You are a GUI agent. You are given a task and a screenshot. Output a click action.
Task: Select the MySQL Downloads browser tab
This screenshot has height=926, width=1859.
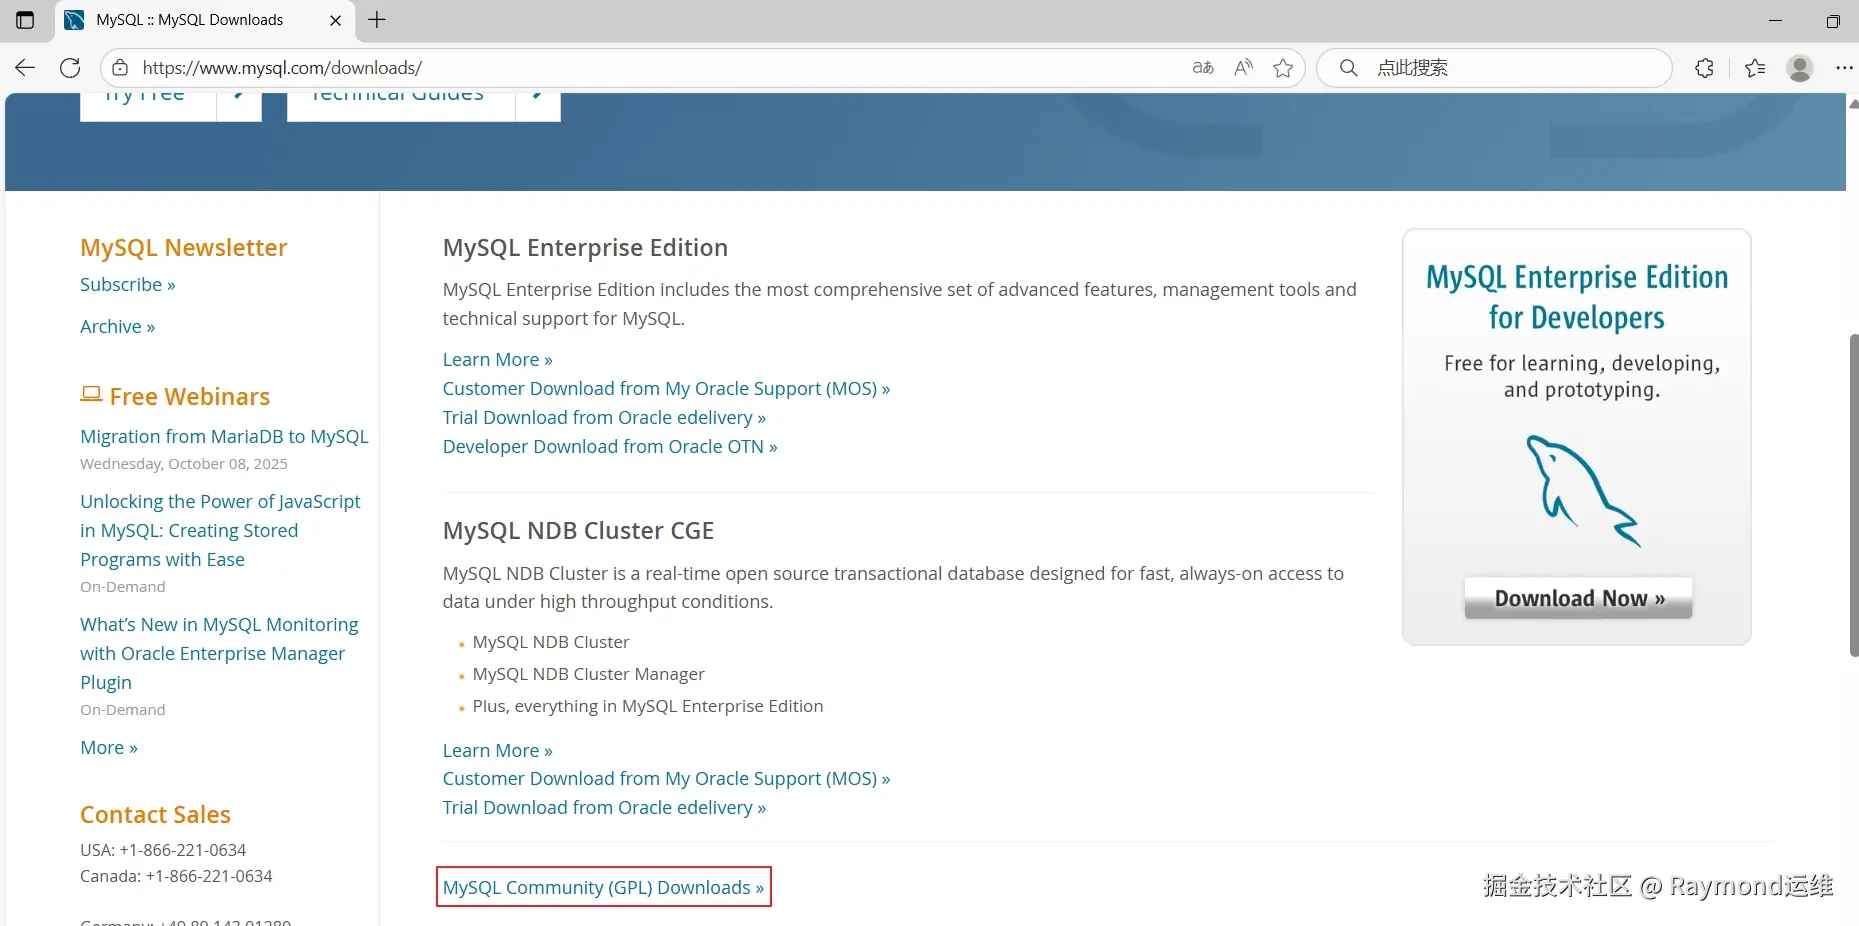[x=205, y=20]
